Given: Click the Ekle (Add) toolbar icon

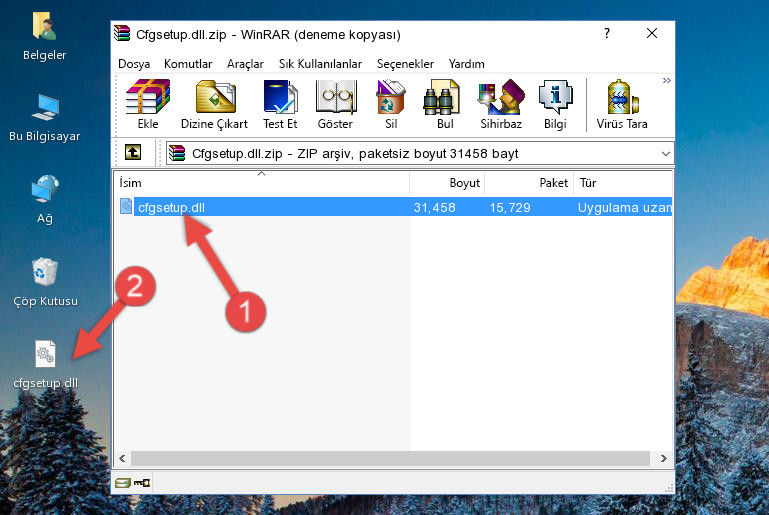Looking at the screenshot, I should (x=148, y=104).
